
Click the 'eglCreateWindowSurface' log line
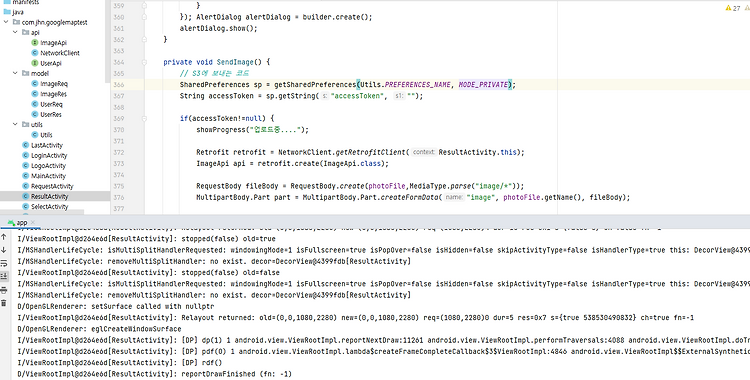(x=99, y=329)
